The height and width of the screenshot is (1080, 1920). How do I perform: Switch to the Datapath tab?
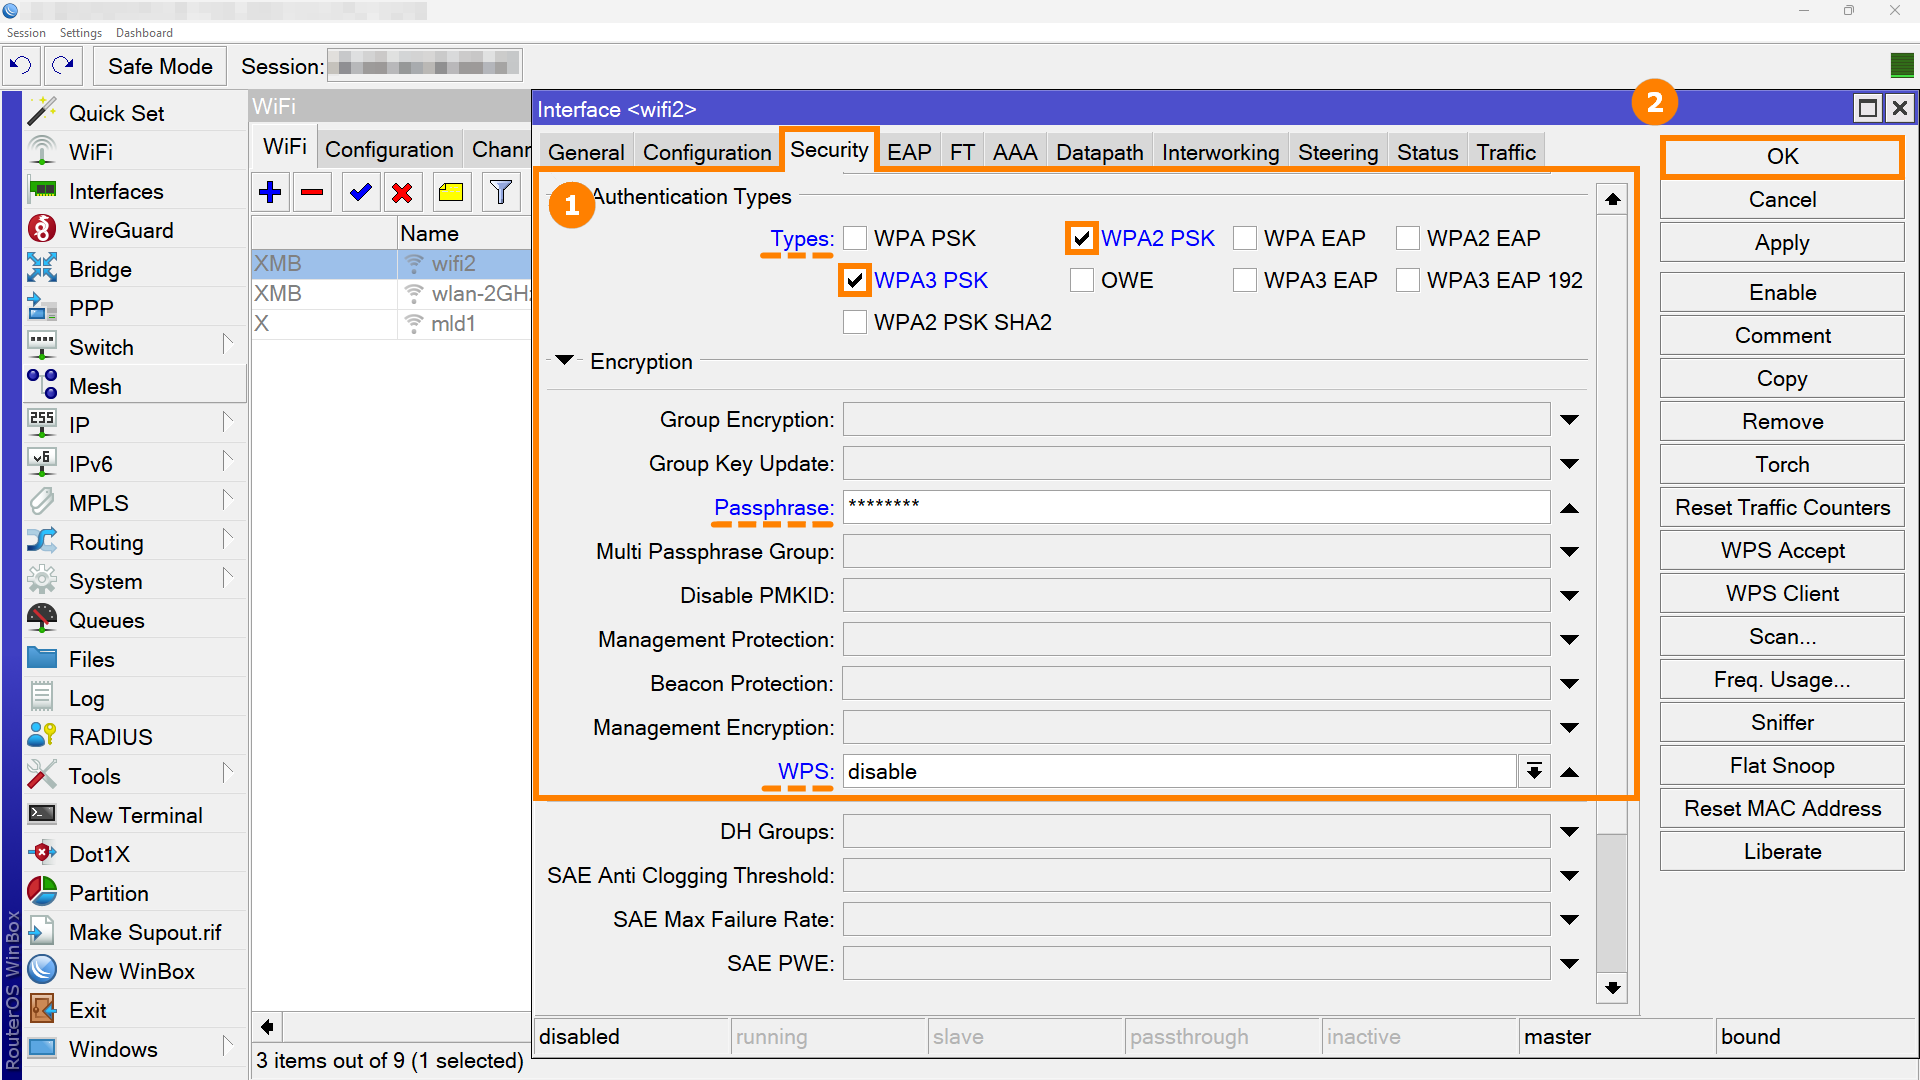(x=1099, y=152)
